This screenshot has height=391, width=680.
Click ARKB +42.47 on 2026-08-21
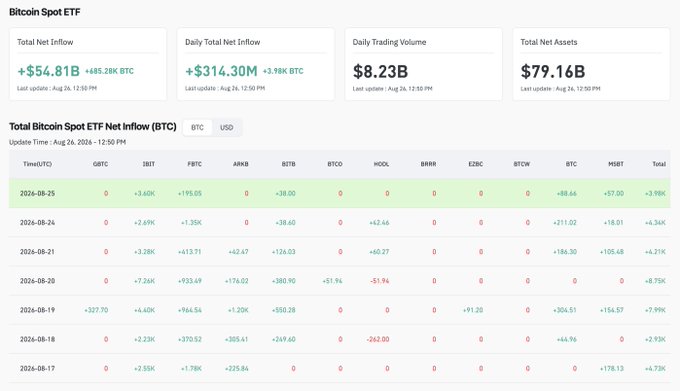(238, 251)
